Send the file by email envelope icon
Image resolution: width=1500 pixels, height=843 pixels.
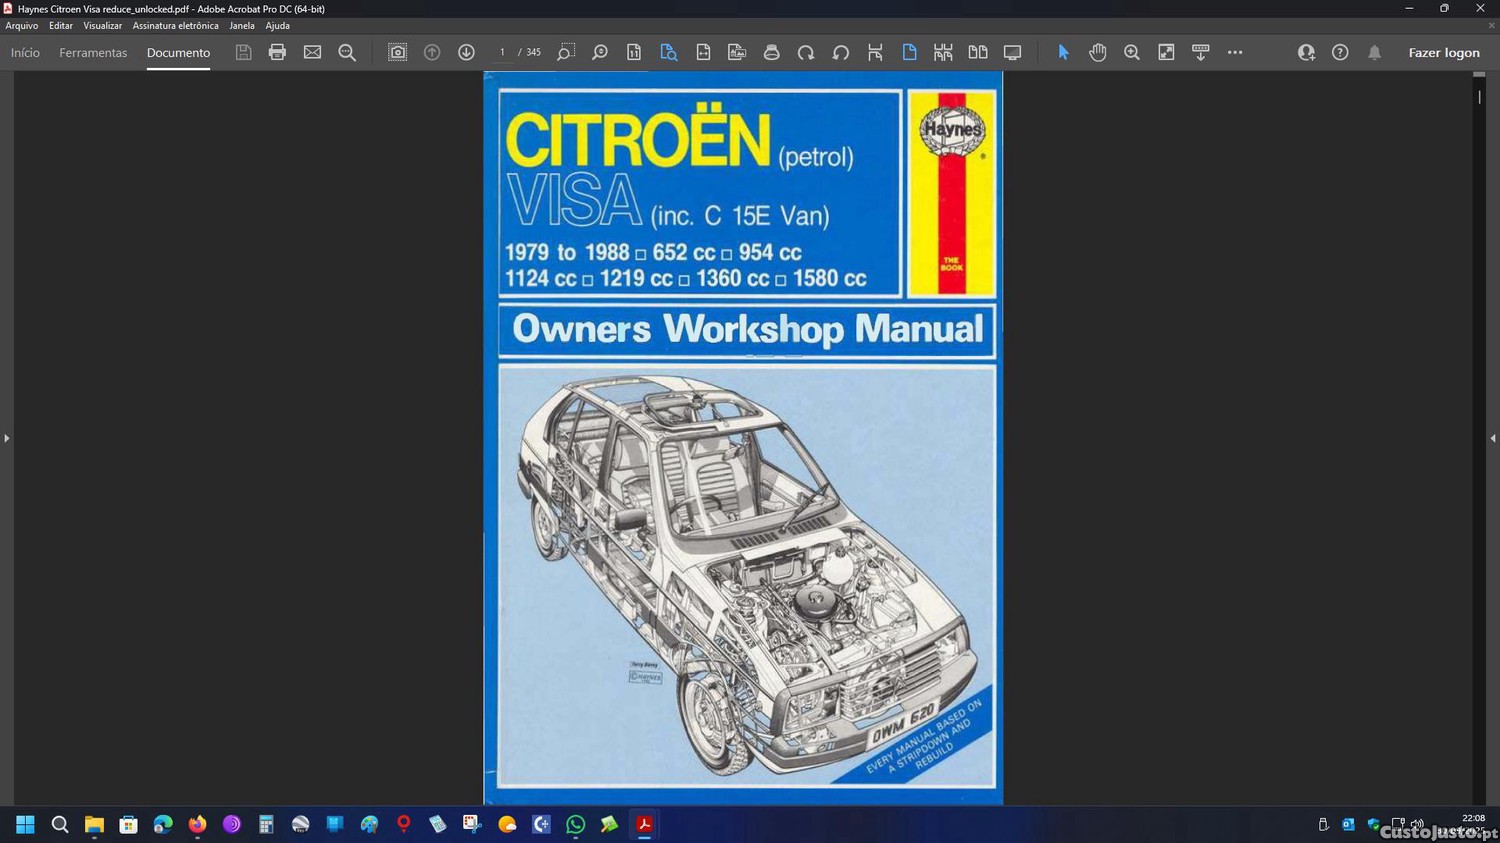coord(312,53)
